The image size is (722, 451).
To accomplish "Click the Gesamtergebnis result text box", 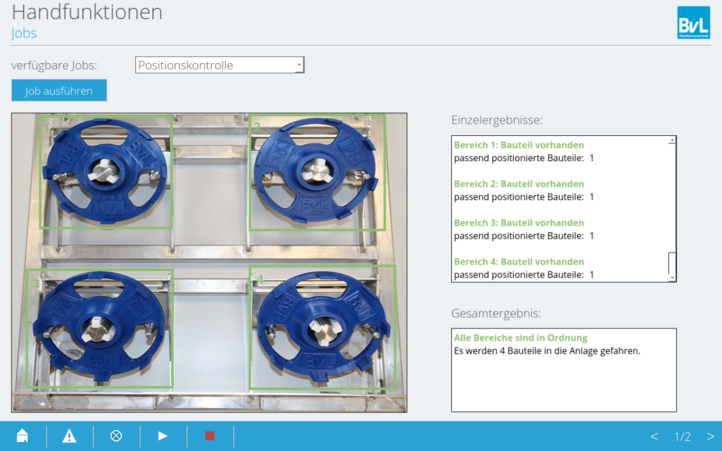I will 563,369.
